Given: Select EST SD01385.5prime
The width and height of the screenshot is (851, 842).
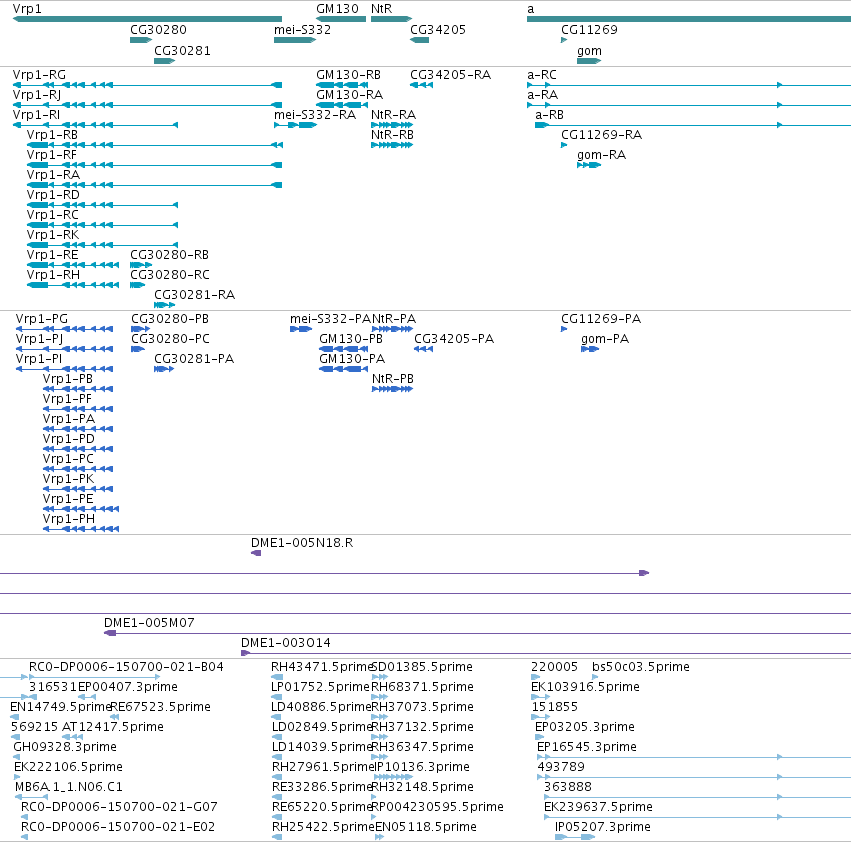Looking at the screenshot, I should pos(379,677).
